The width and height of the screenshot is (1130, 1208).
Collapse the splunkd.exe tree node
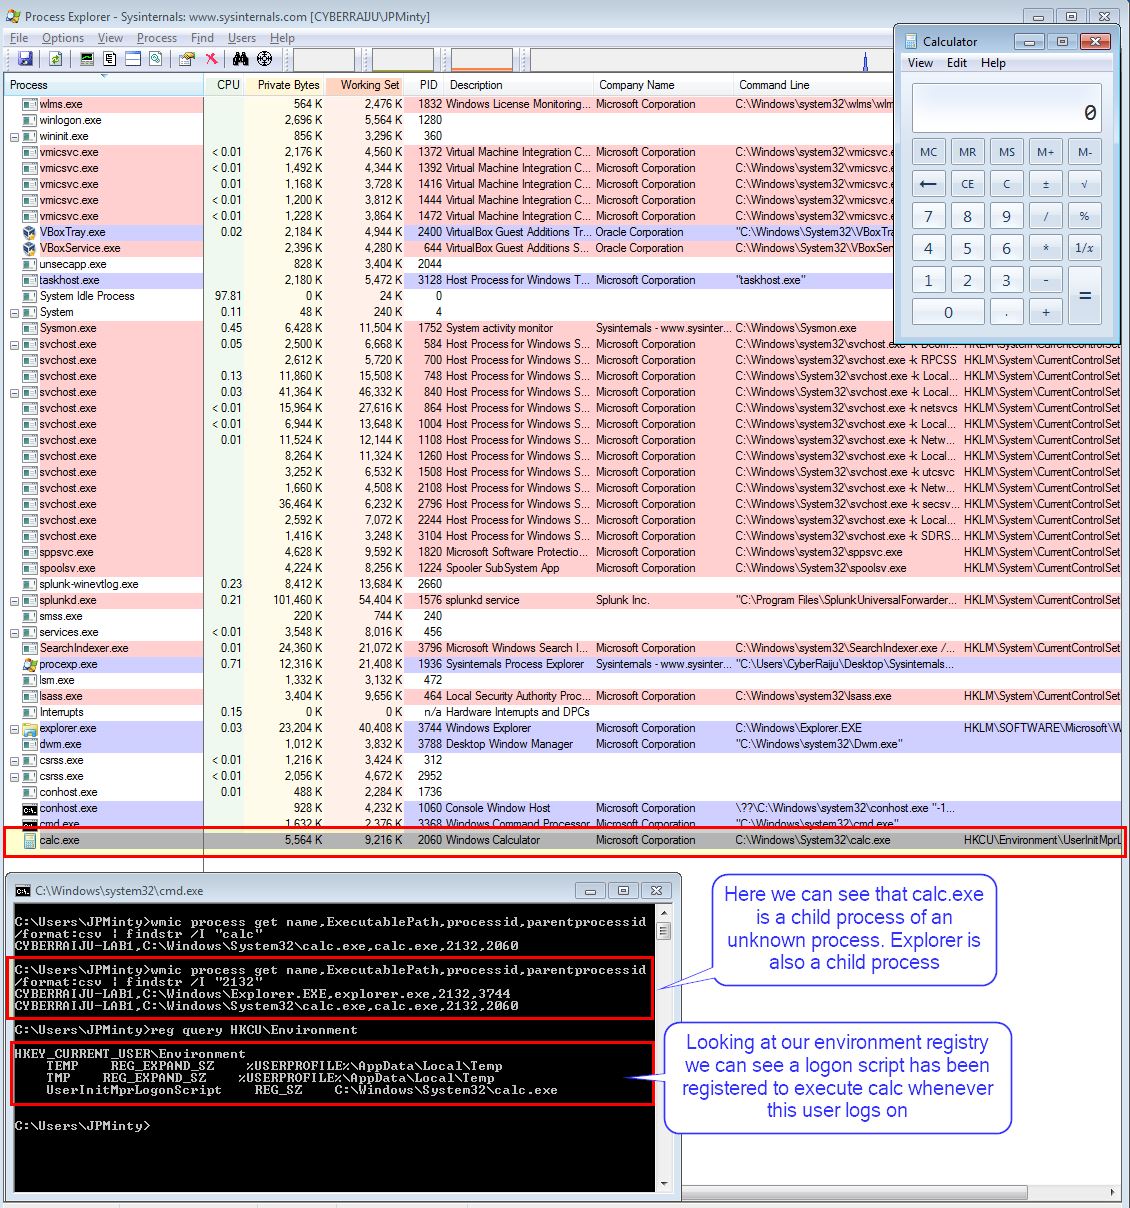(x=15, y=600)
